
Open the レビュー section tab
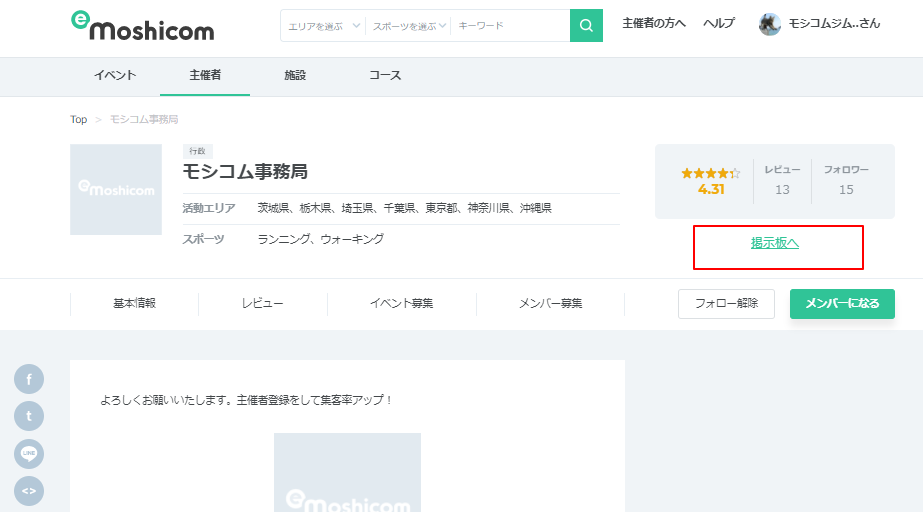[x=263, y=304]
